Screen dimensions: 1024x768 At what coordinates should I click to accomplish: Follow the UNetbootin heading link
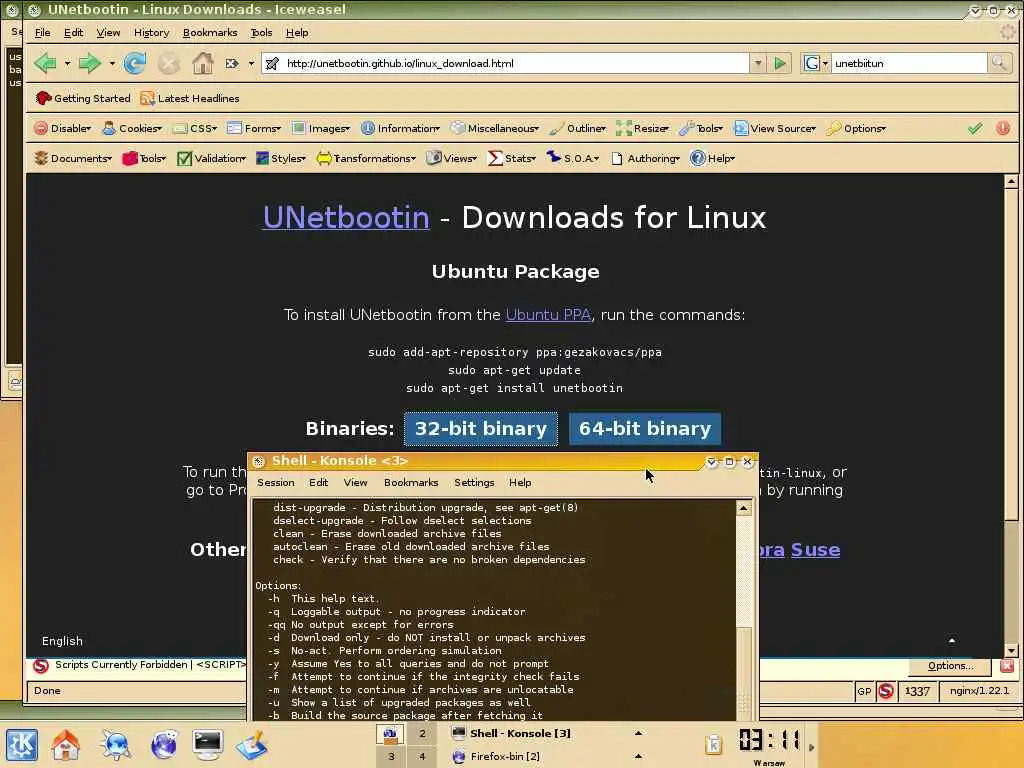(346, 217)
